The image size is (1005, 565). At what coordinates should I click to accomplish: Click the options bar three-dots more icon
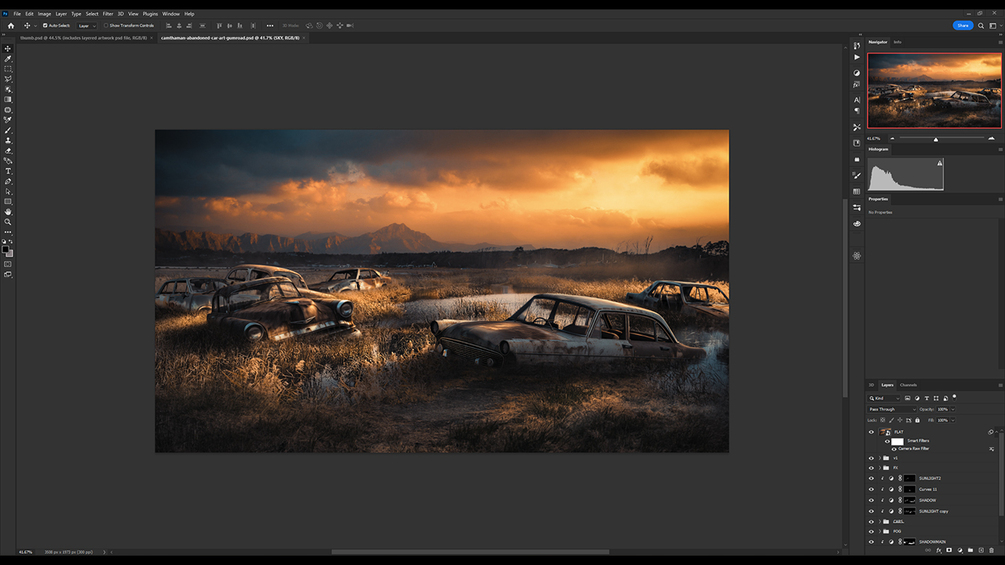tap(270, 26)
